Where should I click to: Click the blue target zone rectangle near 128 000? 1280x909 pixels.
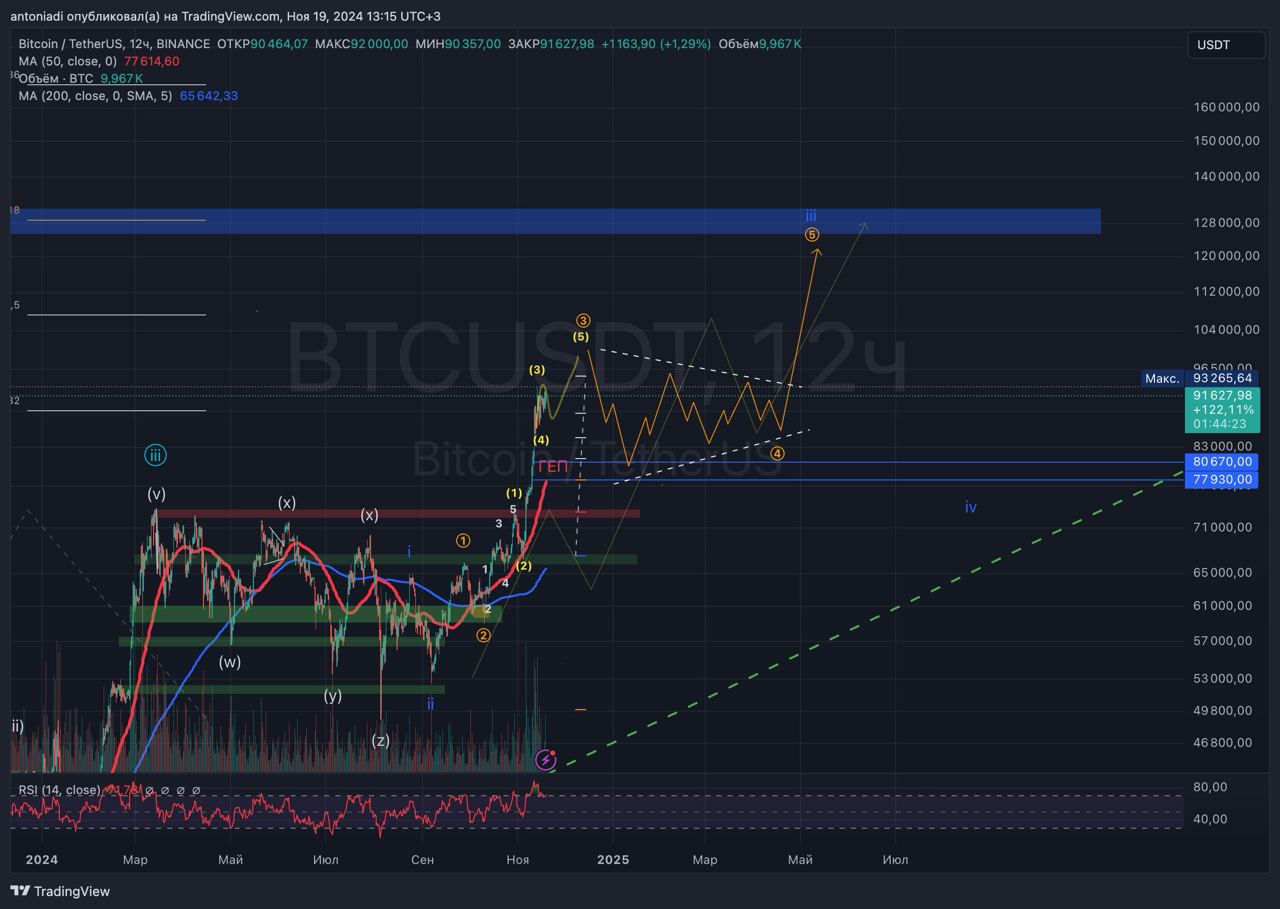(x=555, y=221)
